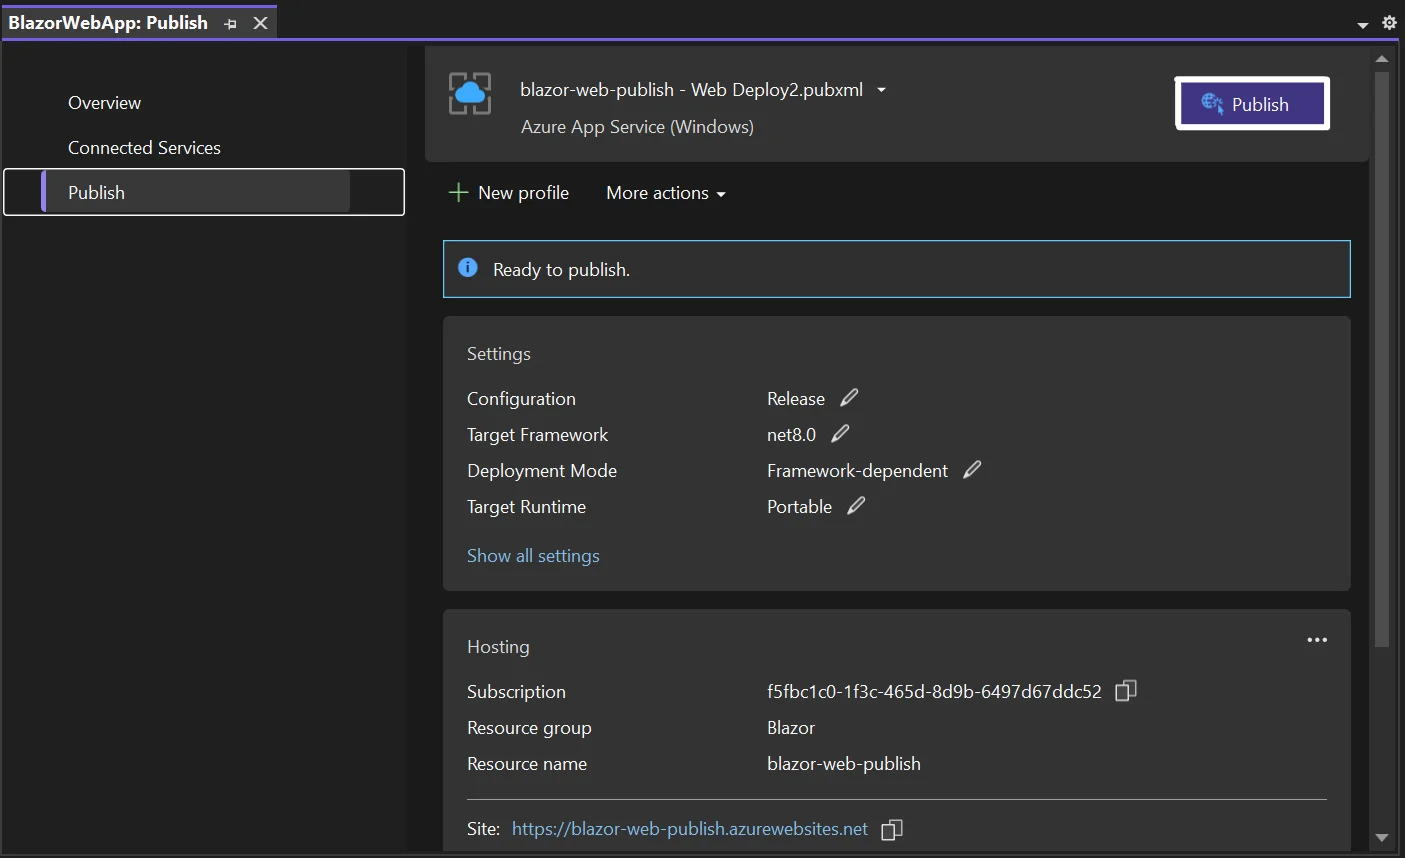The width and height of the screenshot is (1405, 858).
Task: Open the Connected Services page
Action: point(144,148)
